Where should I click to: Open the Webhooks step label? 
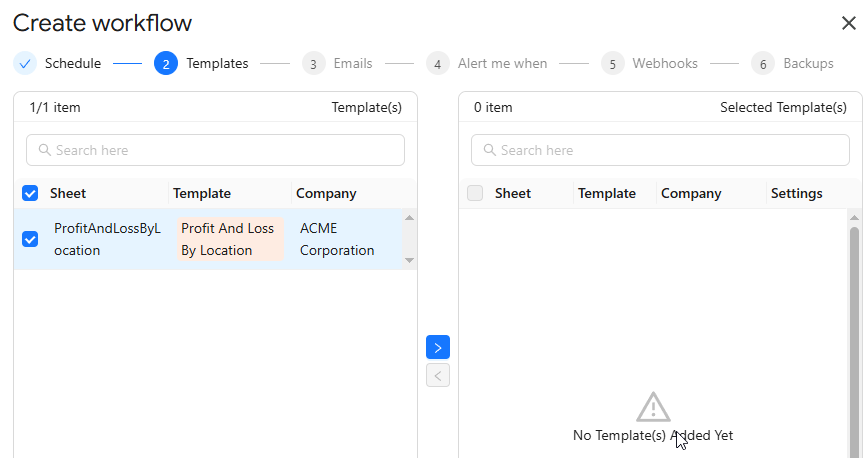tap(665, 63)
